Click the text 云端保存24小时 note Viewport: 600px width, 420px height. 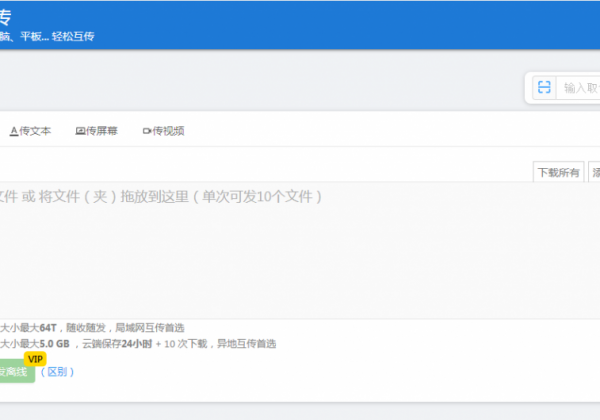pos(117,344)
